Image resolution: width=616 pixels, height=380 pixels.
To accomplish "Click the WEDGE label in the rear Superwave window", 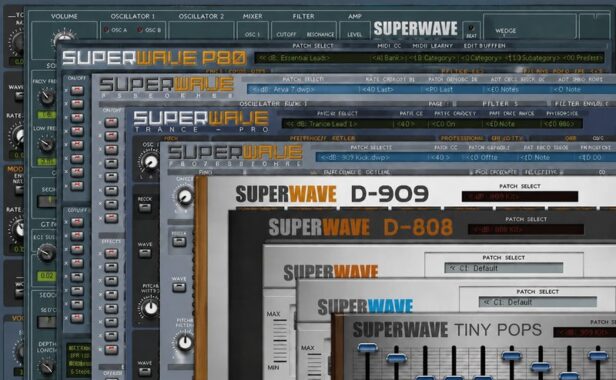I will pyautogui.click(x=505, y=31).
